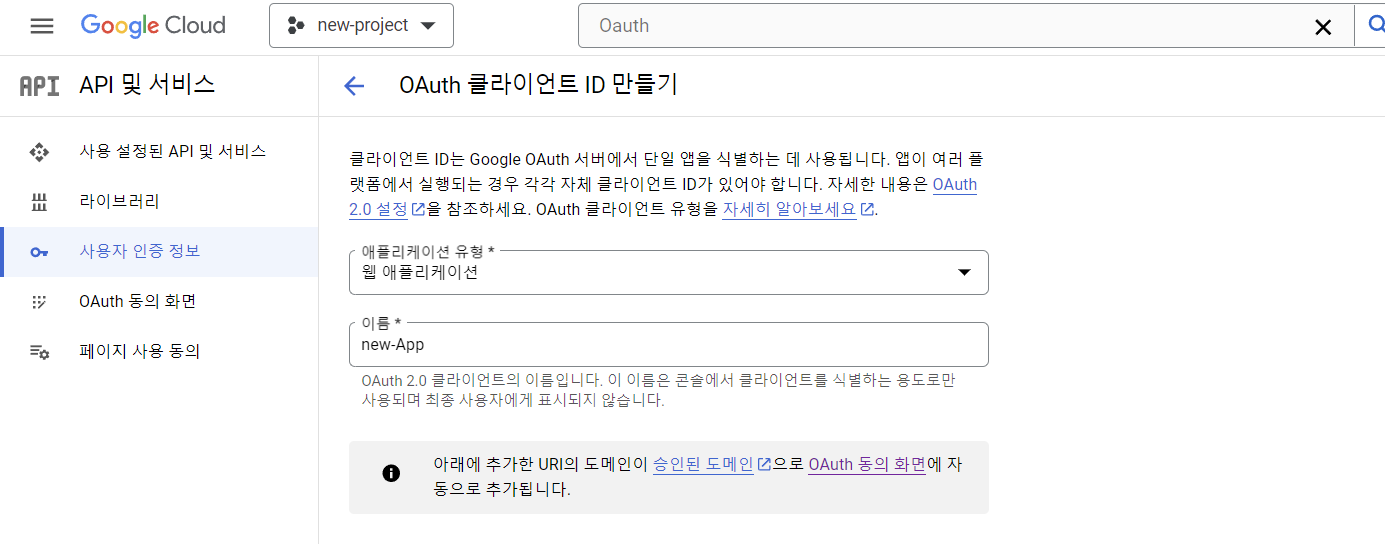Click the 페이지 사용 동의 settings icon

[x=39, y=352]
